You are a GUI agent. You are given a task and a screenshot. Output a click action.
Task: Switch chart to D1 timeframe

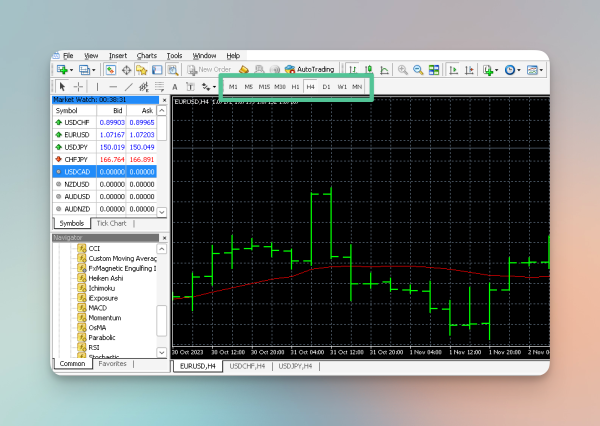click(326, 87)
